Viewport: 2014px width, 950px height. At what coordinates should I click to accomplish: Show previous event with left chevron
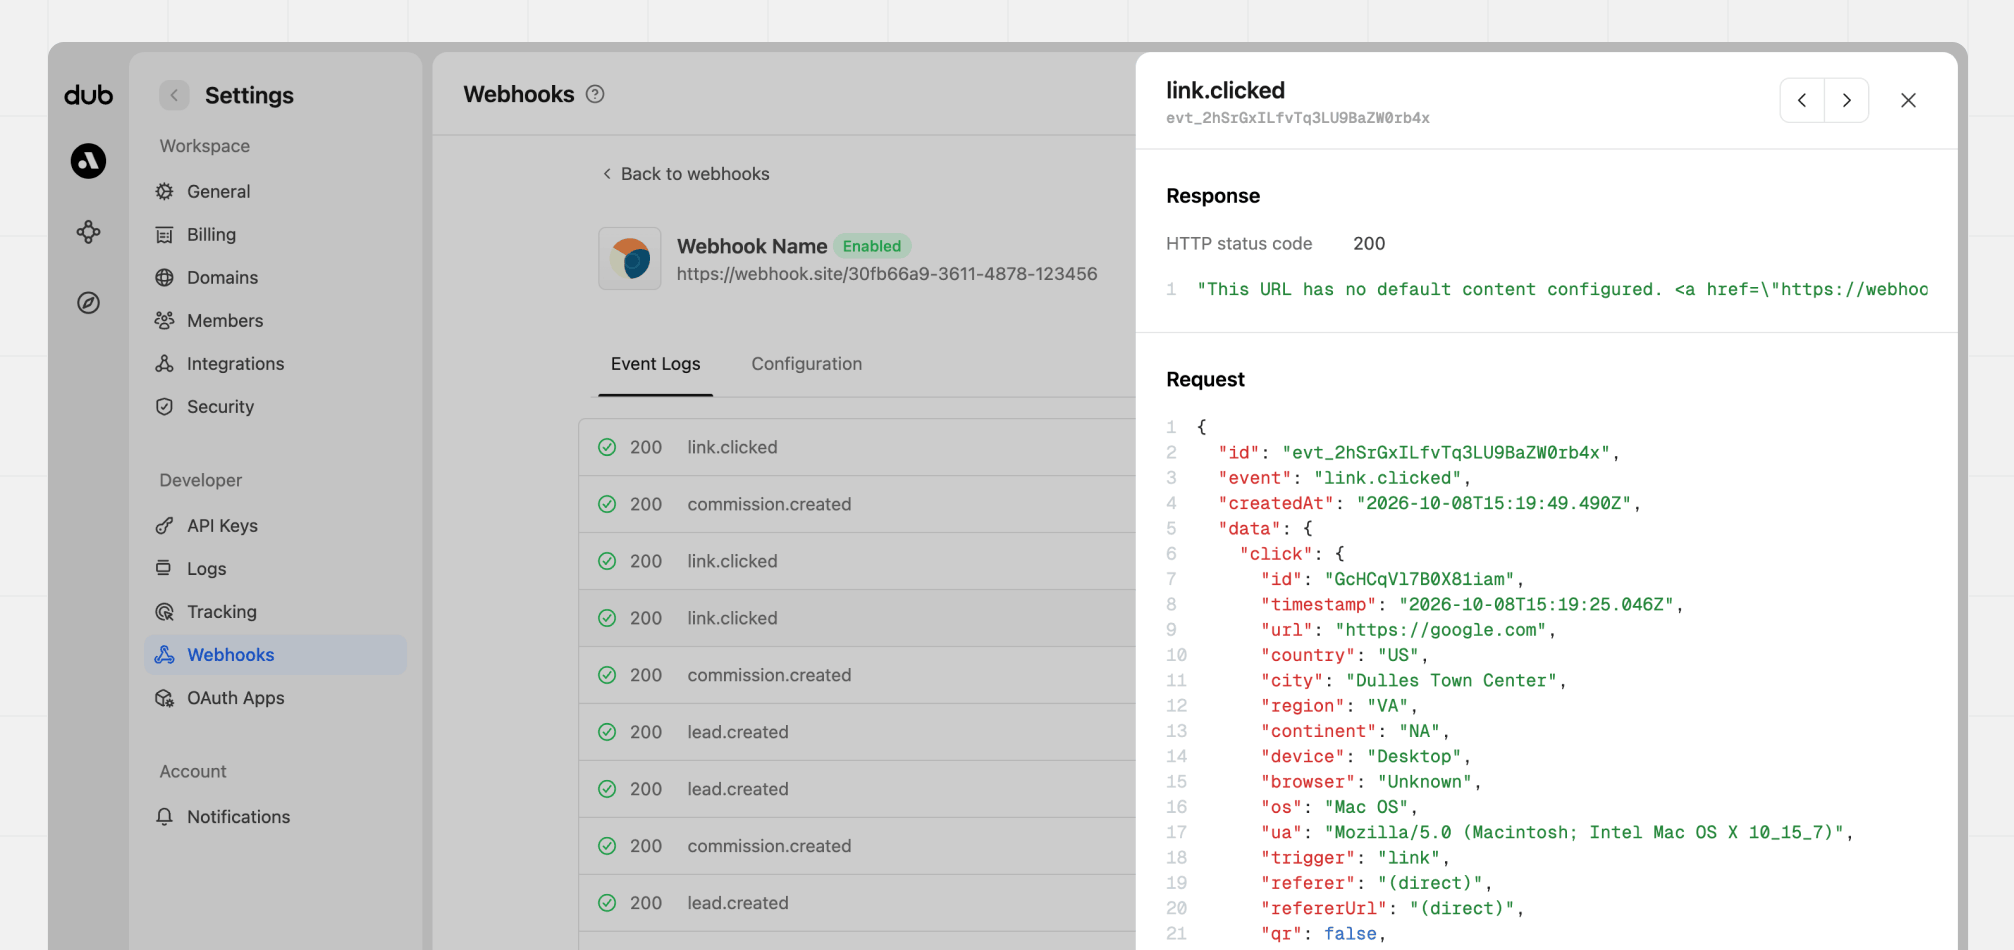(1802, 100)
